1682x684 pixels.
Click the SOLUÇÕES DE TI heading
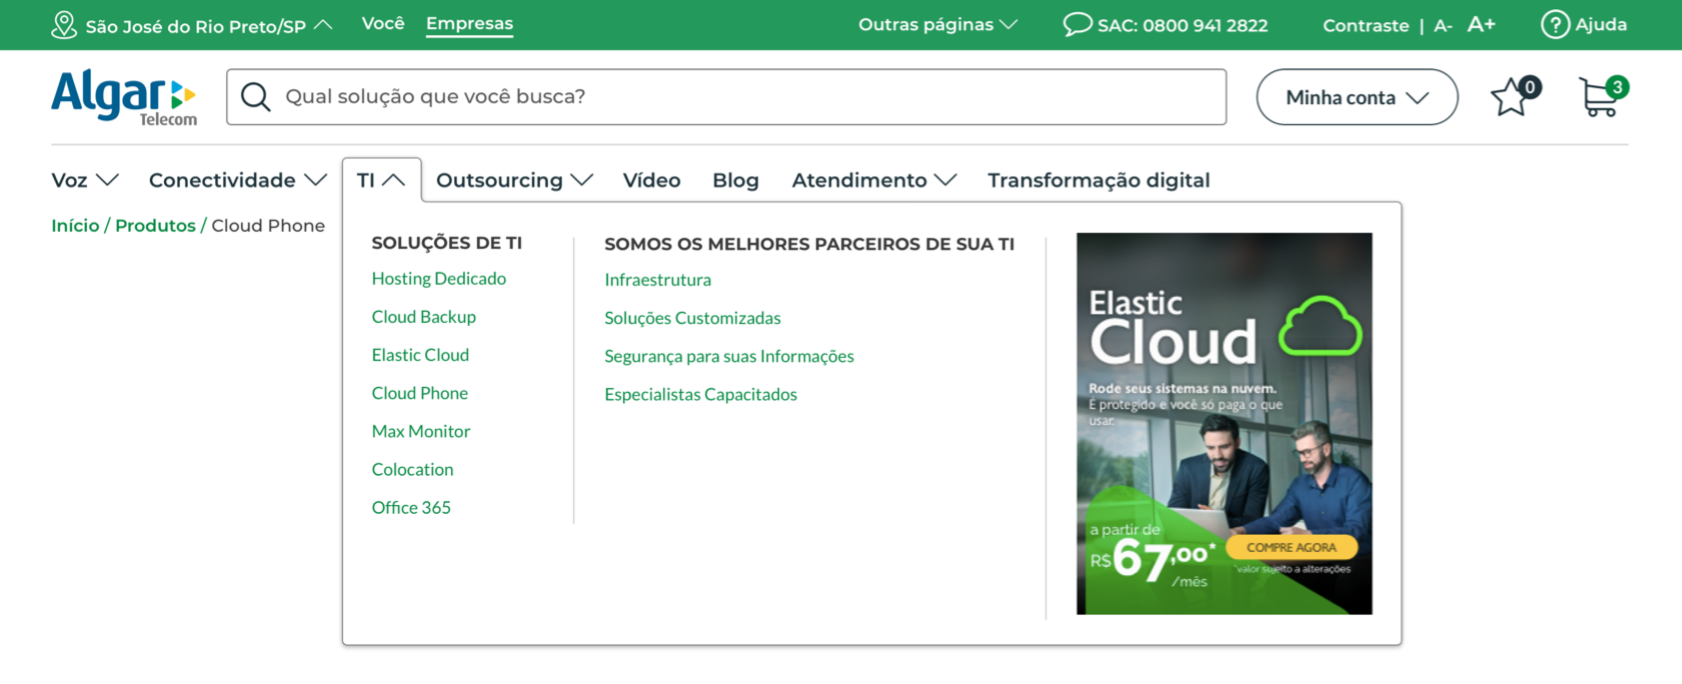[447, 242]
